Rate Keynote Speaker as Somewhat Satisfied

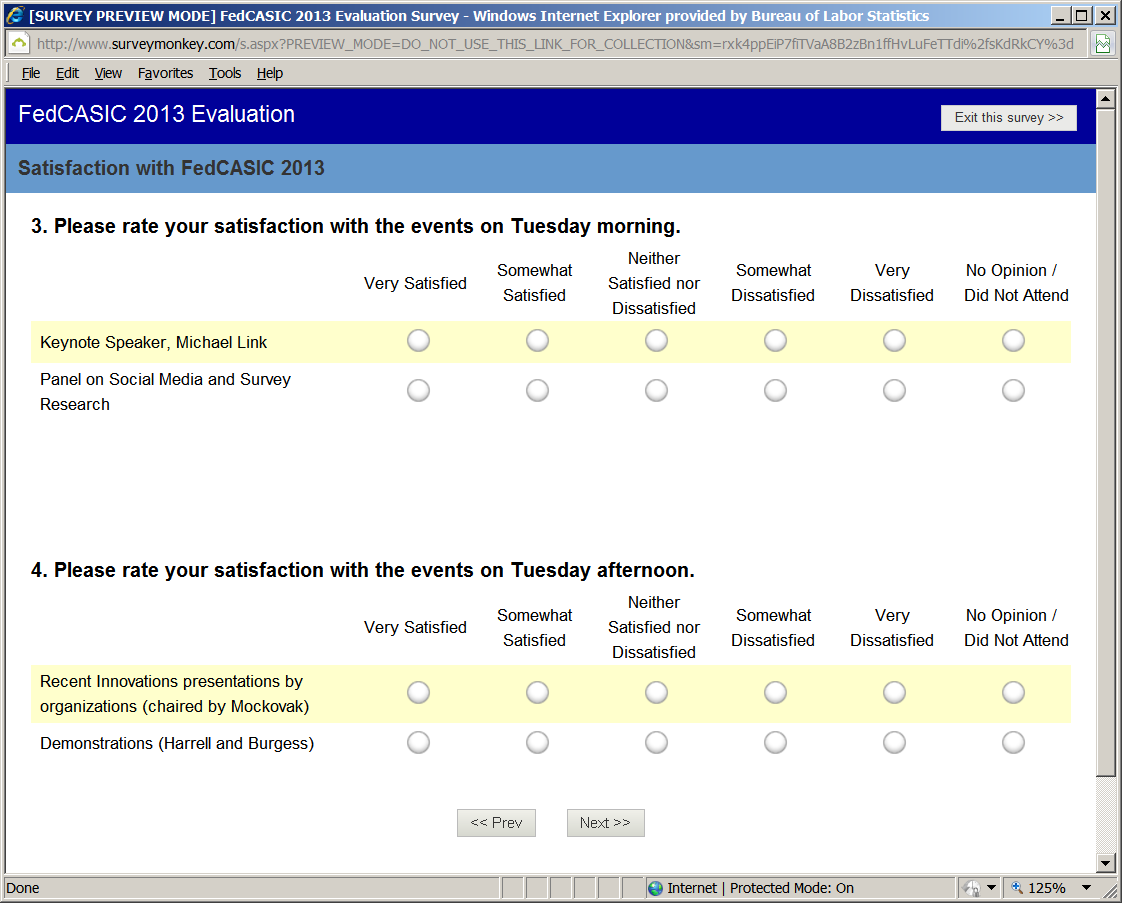(x=537, y=341)
